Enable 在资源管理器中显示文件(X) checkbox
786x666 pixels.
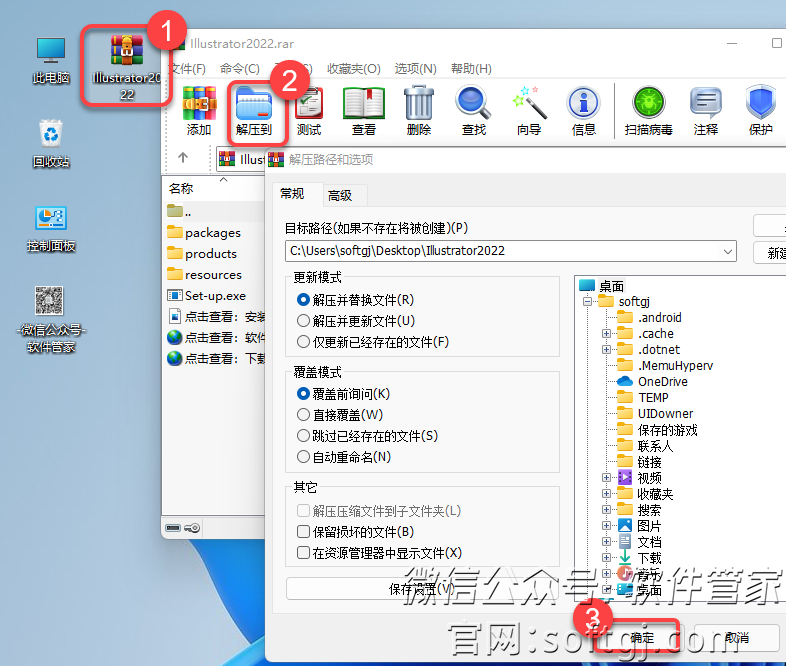click(303, 552)
